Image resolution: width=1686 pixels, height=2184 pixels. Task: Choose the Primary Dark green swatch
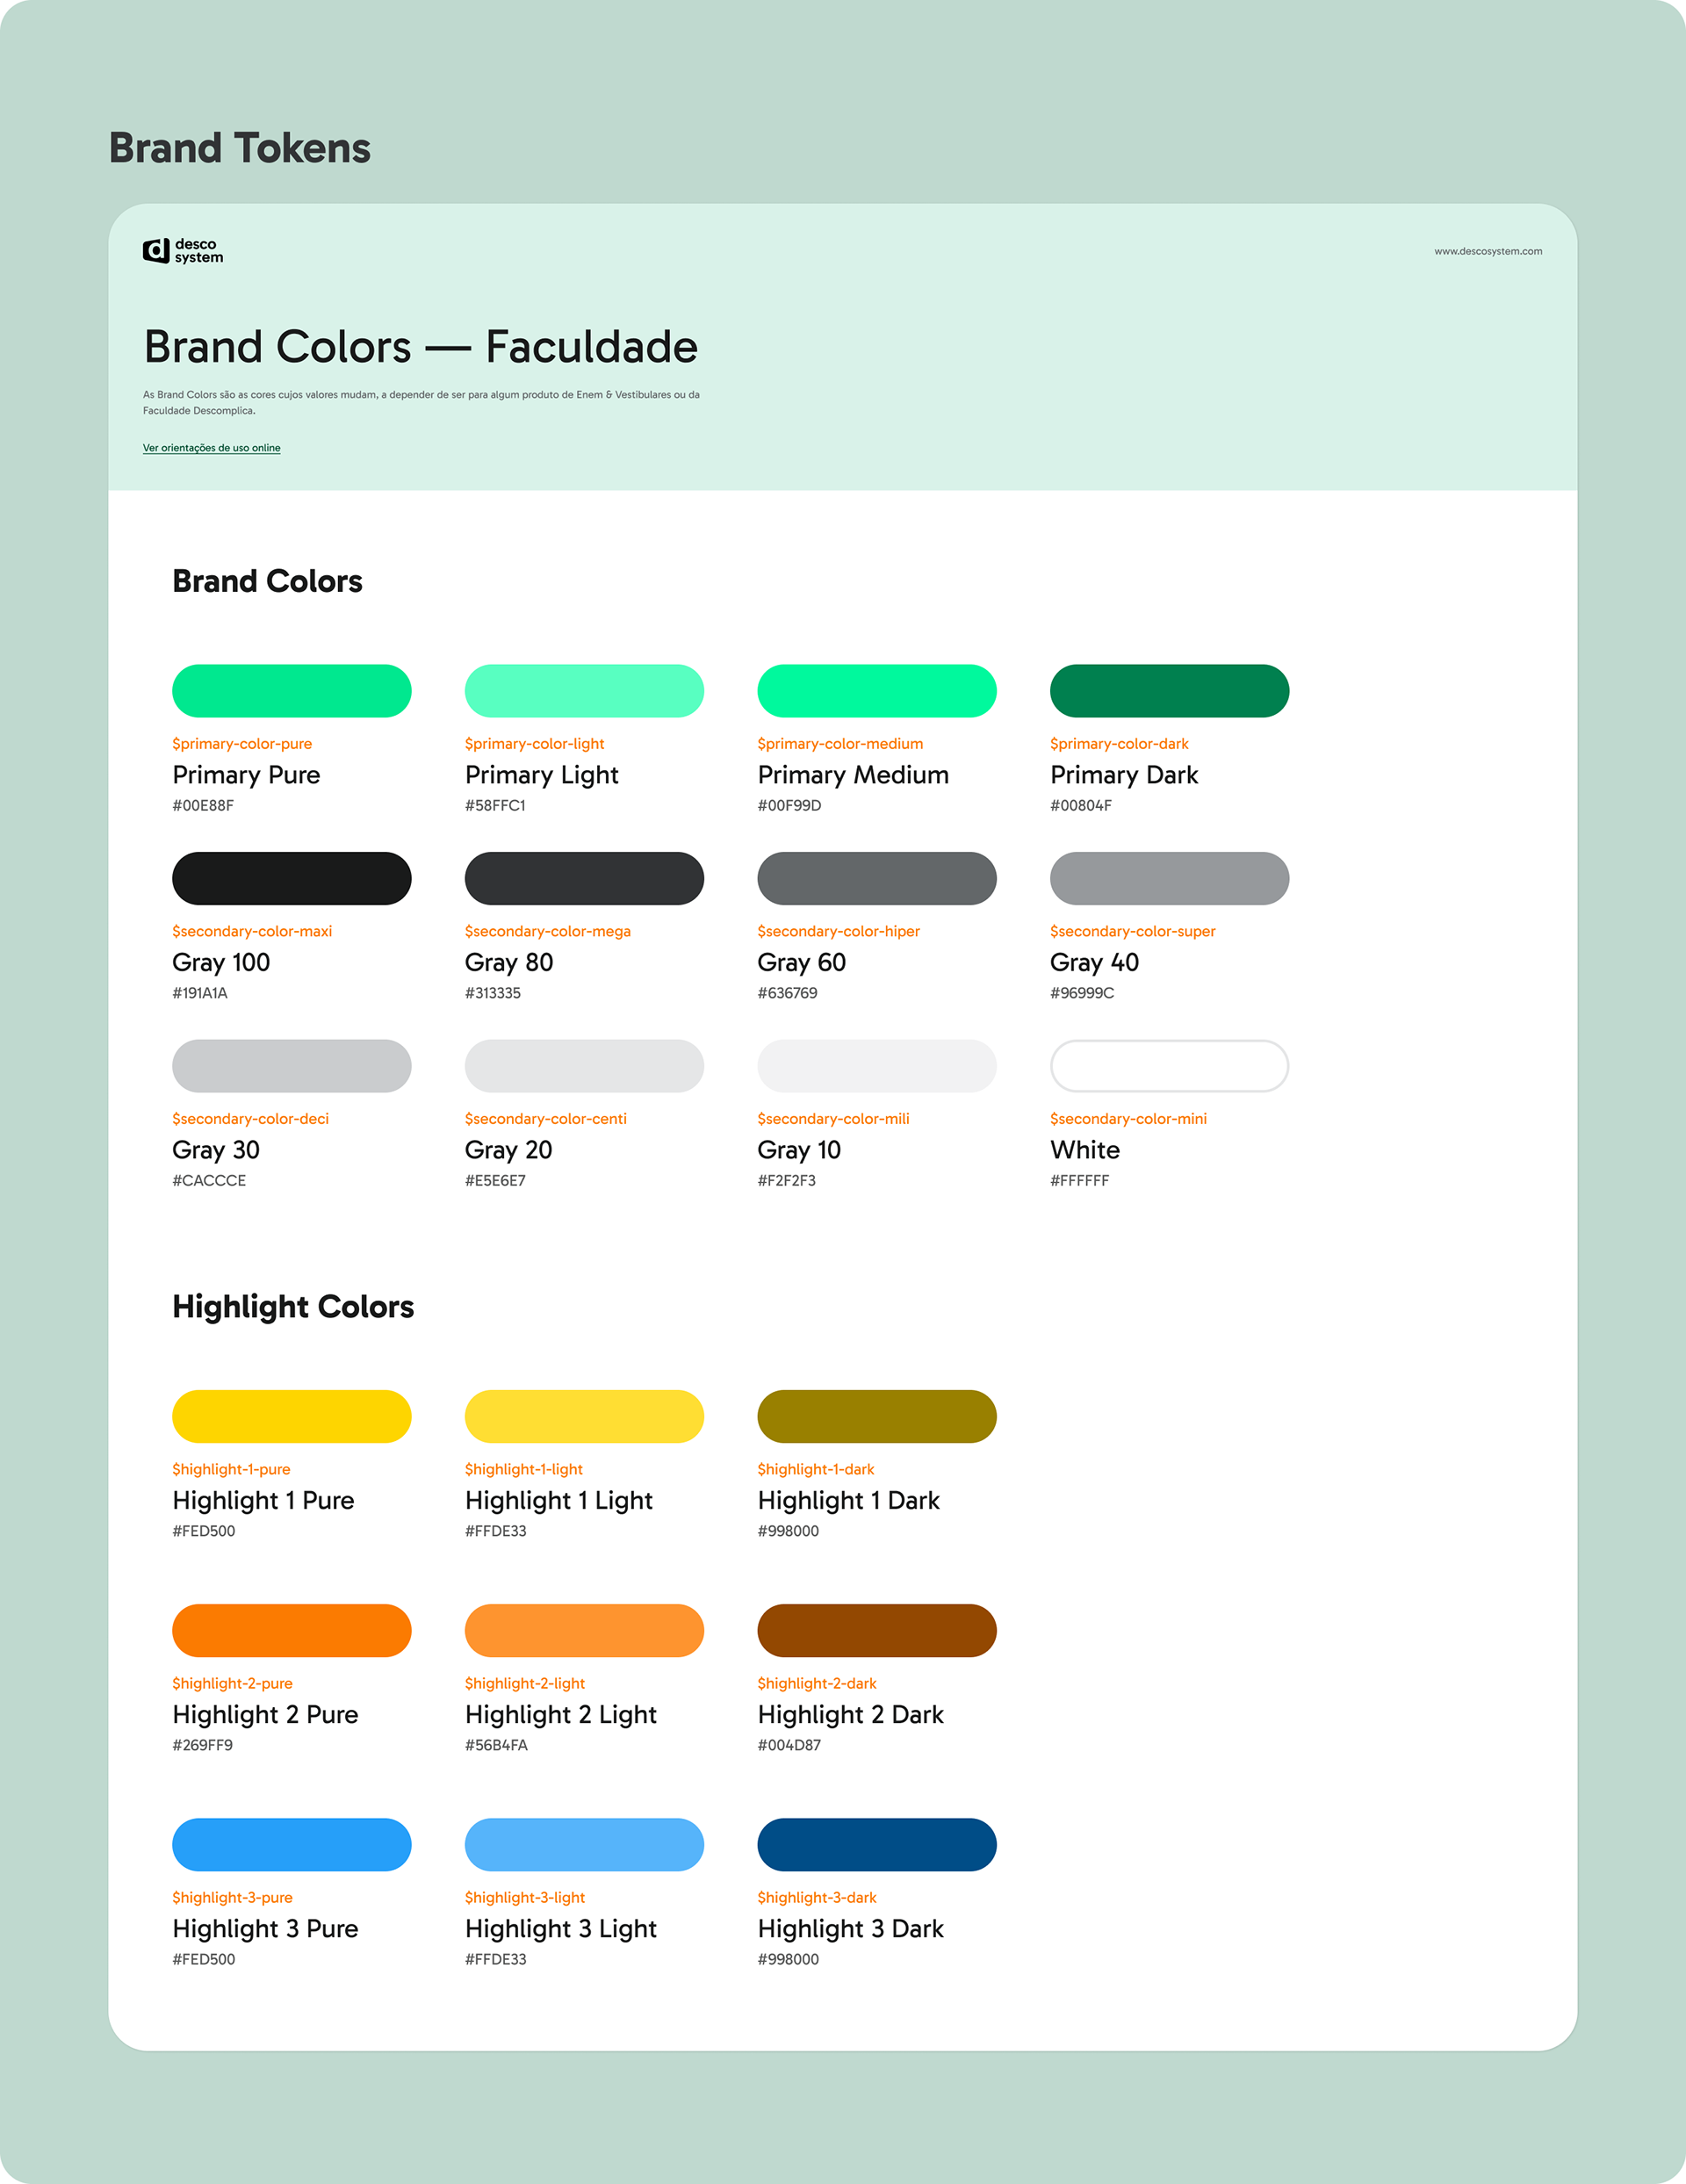(x=1169, y=690)
